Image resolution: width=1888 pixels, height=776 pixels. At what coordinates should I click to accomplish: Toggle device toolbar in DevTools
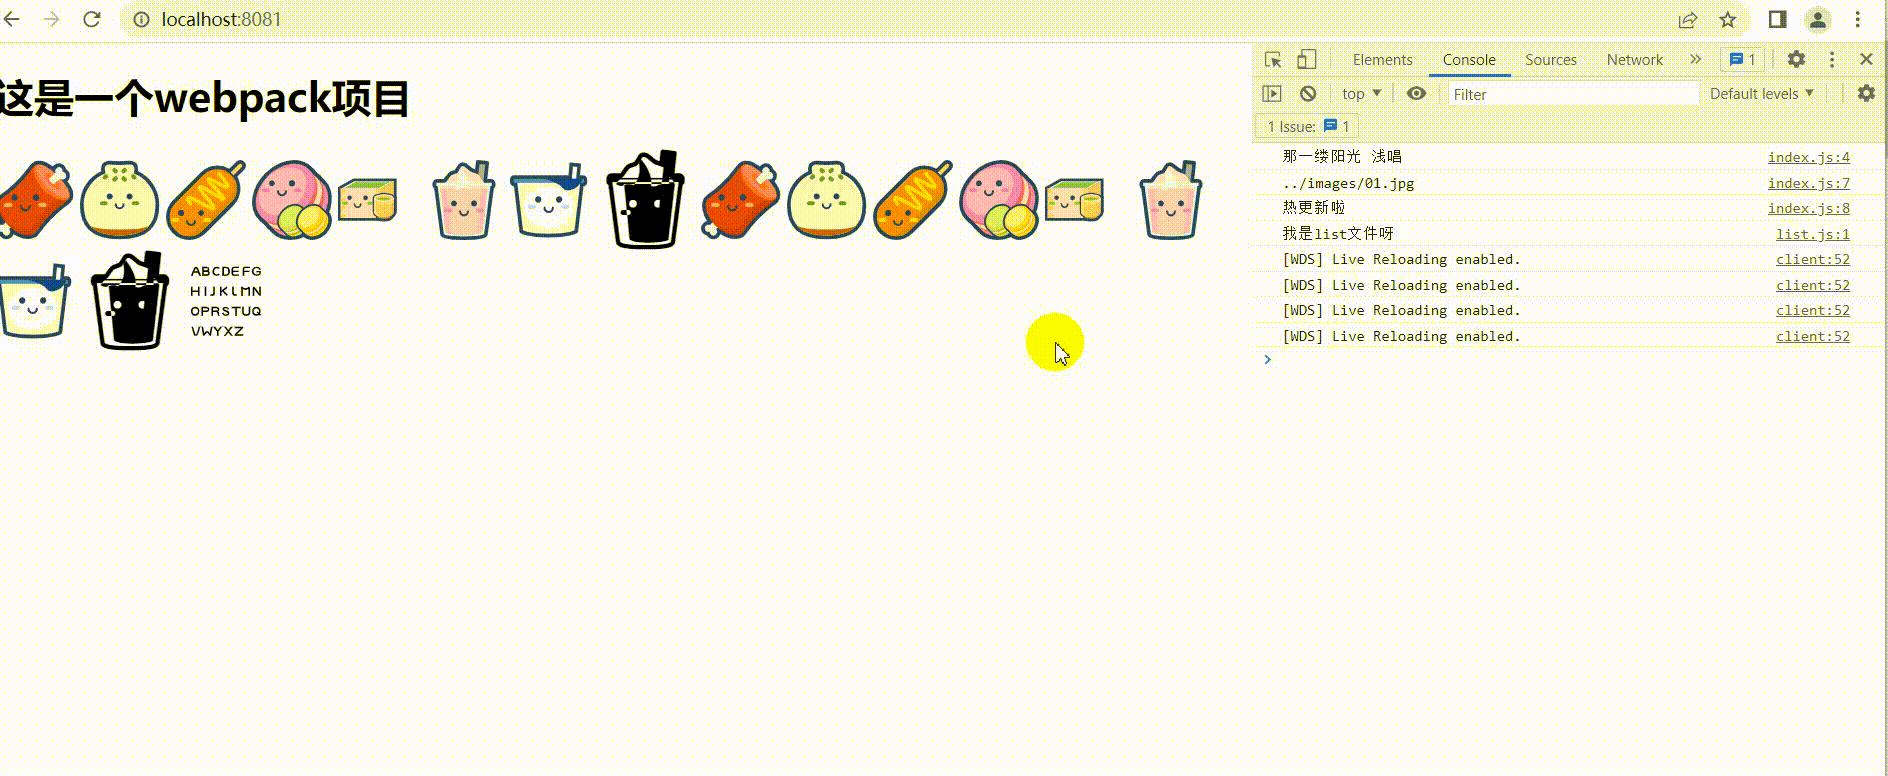pyautogui.click(x=1306, y=59)
